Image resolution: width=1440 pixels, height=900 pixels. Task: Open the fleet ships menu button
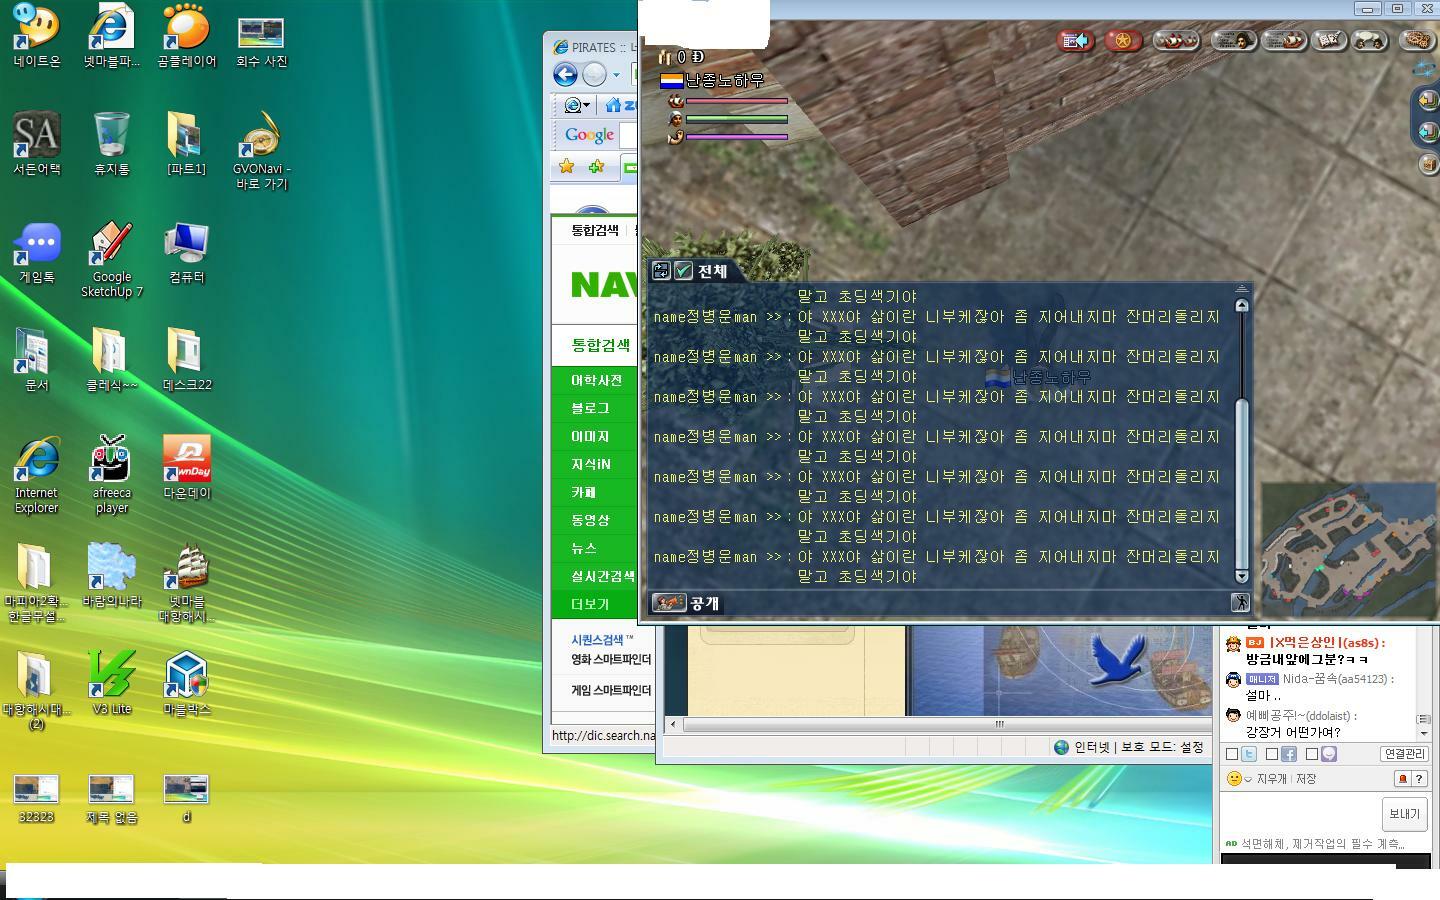1176,41
